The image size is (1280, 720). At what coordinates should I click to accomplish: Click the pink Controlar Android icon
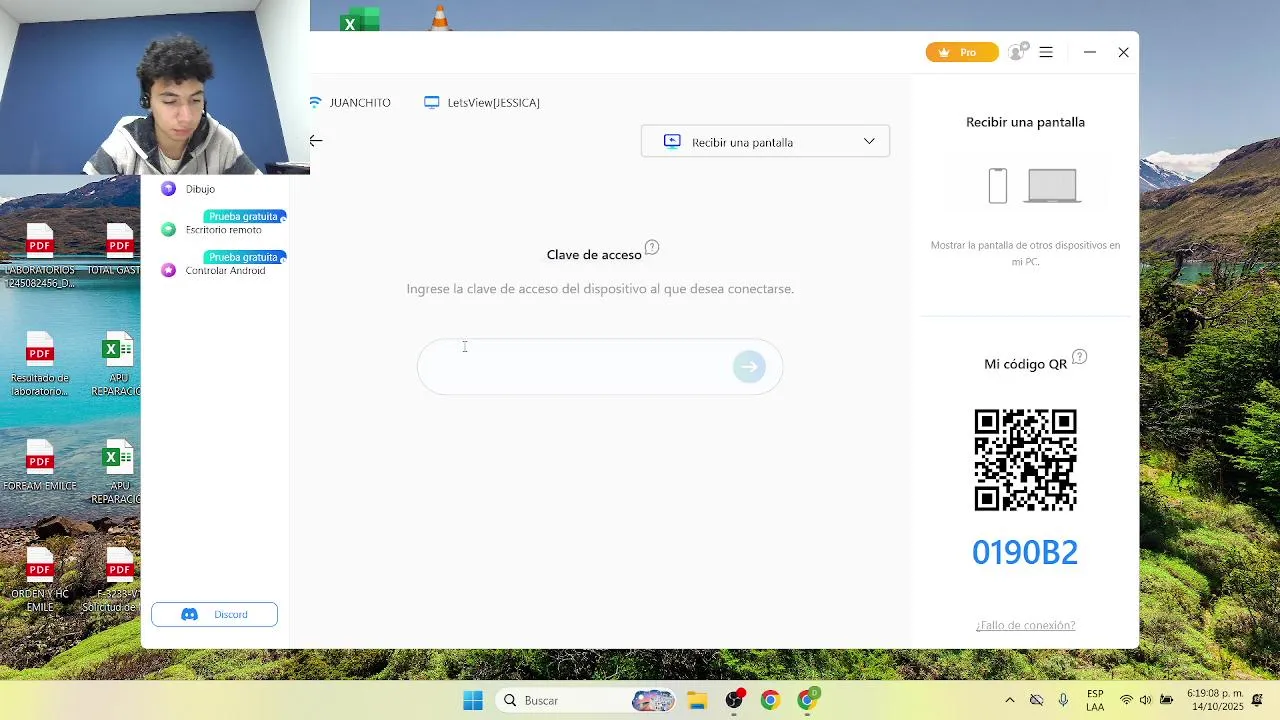[x=168, y=270]
